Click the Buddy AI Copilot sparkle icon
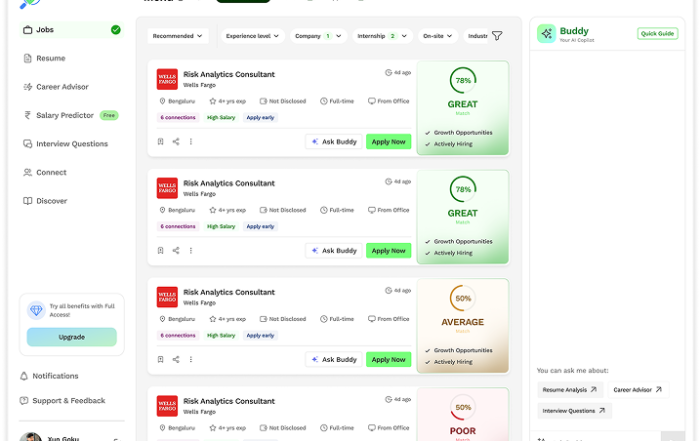Screen dimensions: 700x441 pyautogui.click(x=546, y=34)
